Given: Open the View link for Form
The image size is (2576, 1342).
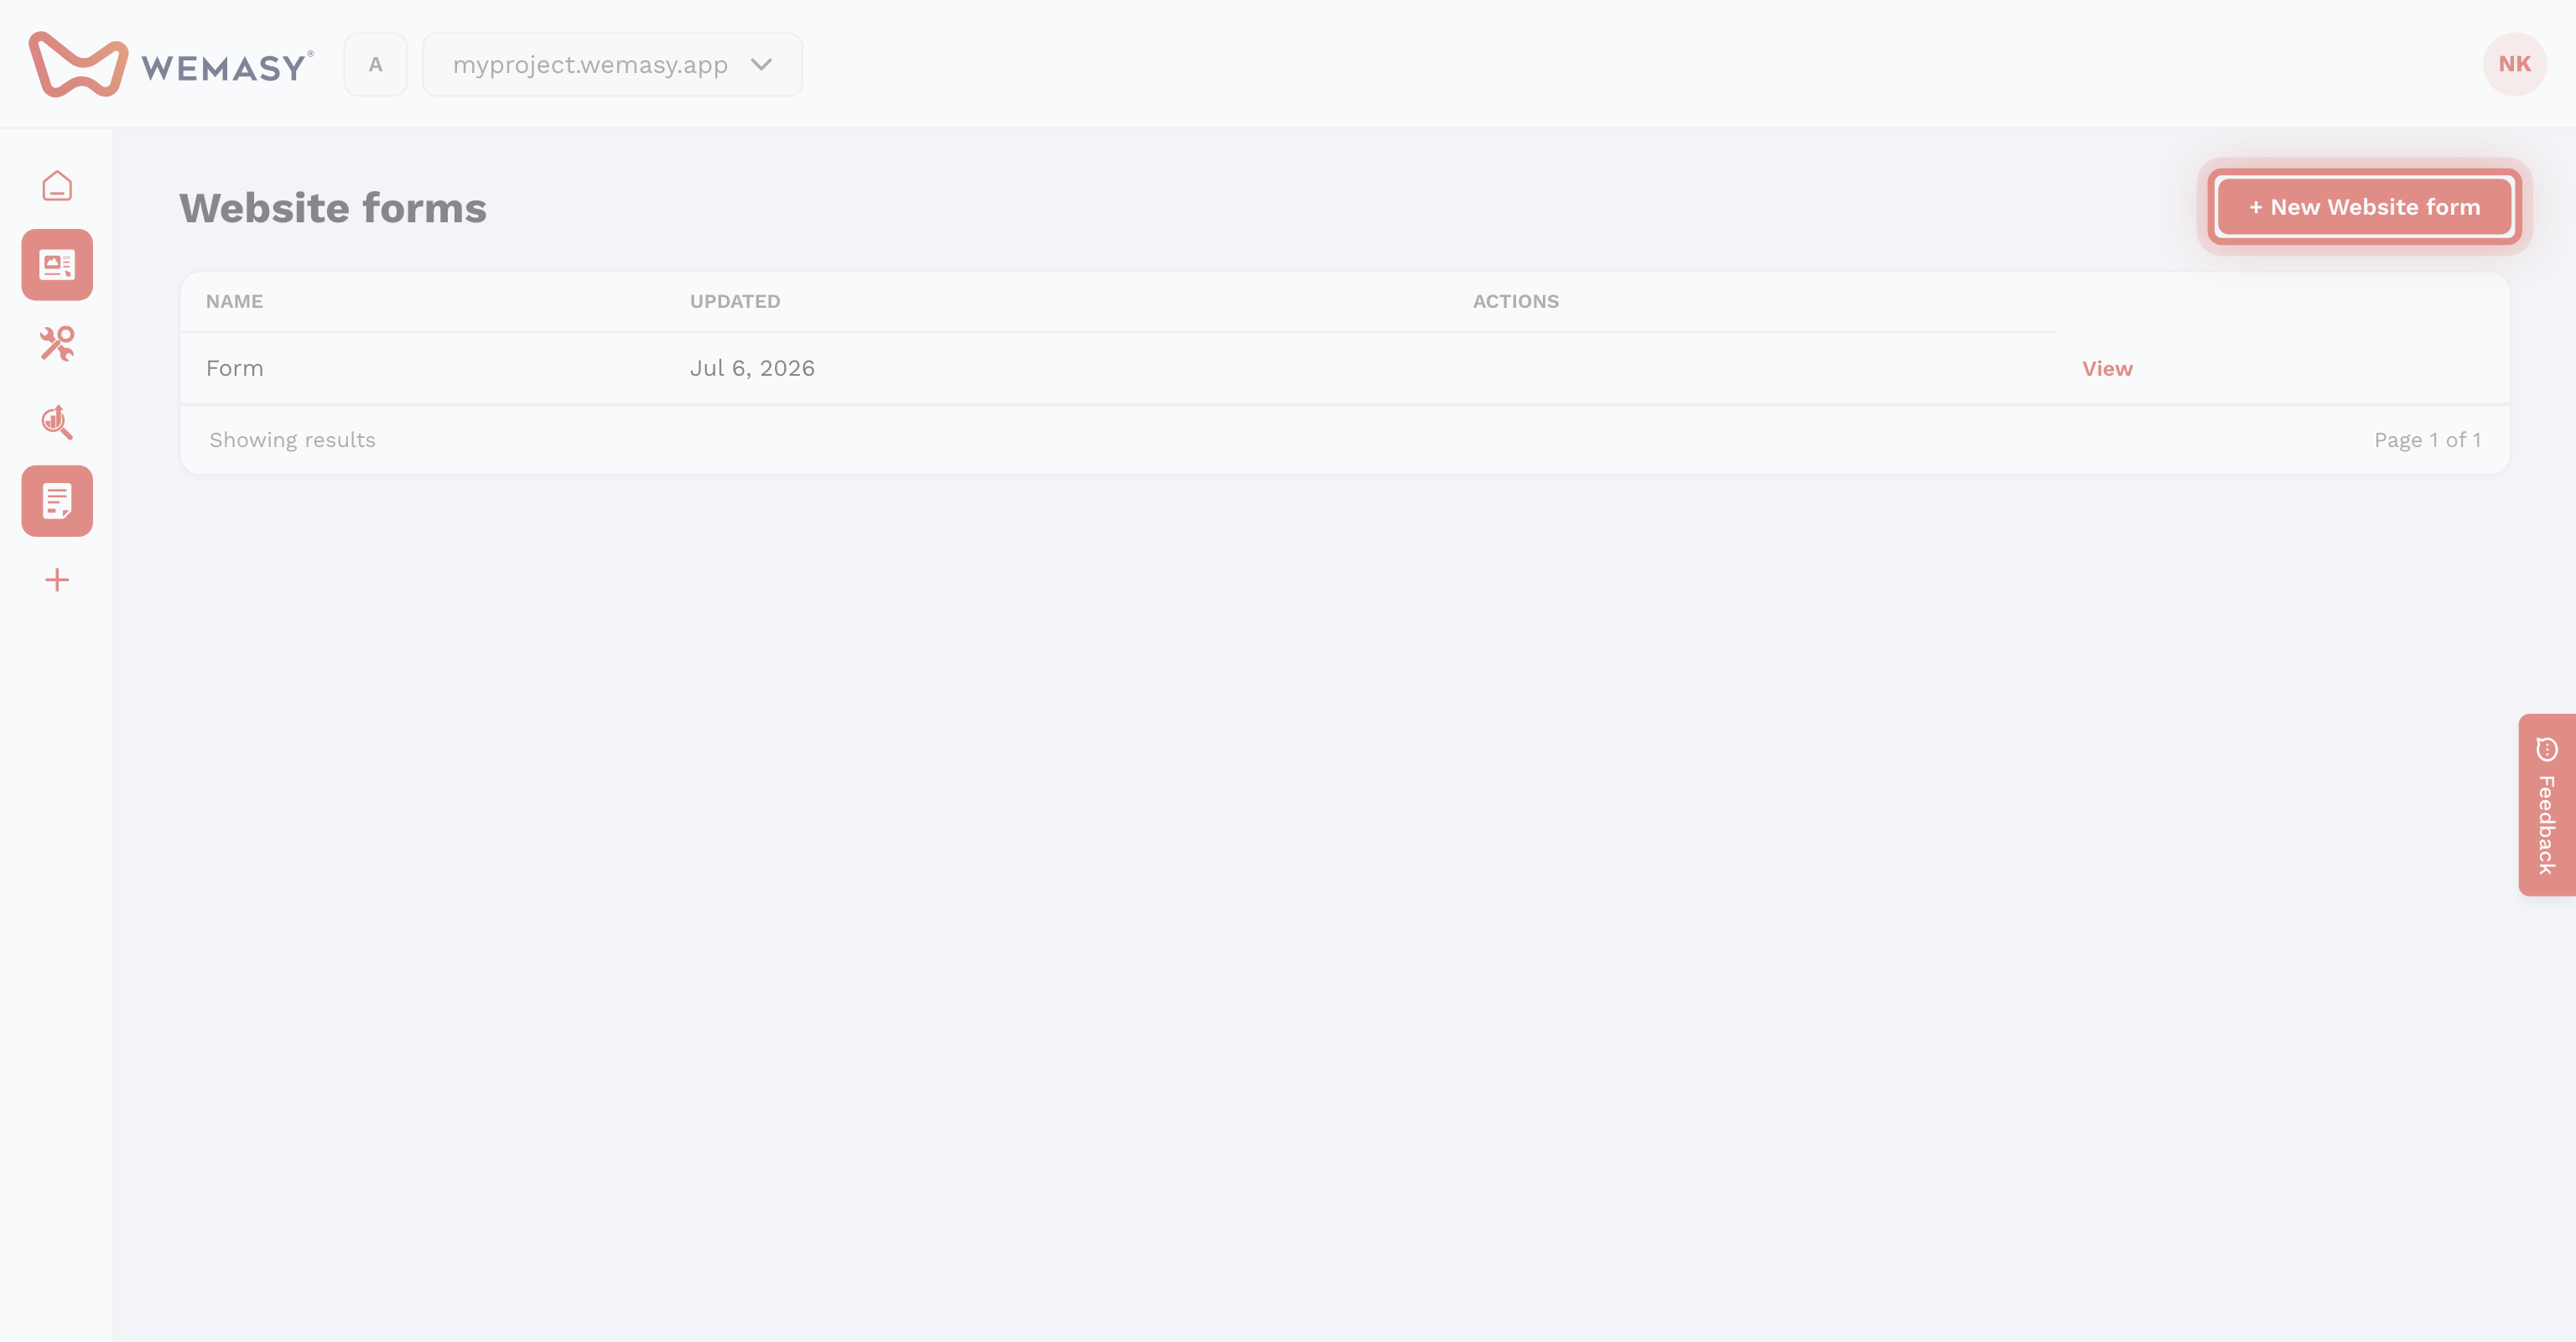Looking at the screenshot, I should (x=2107, y=369).
